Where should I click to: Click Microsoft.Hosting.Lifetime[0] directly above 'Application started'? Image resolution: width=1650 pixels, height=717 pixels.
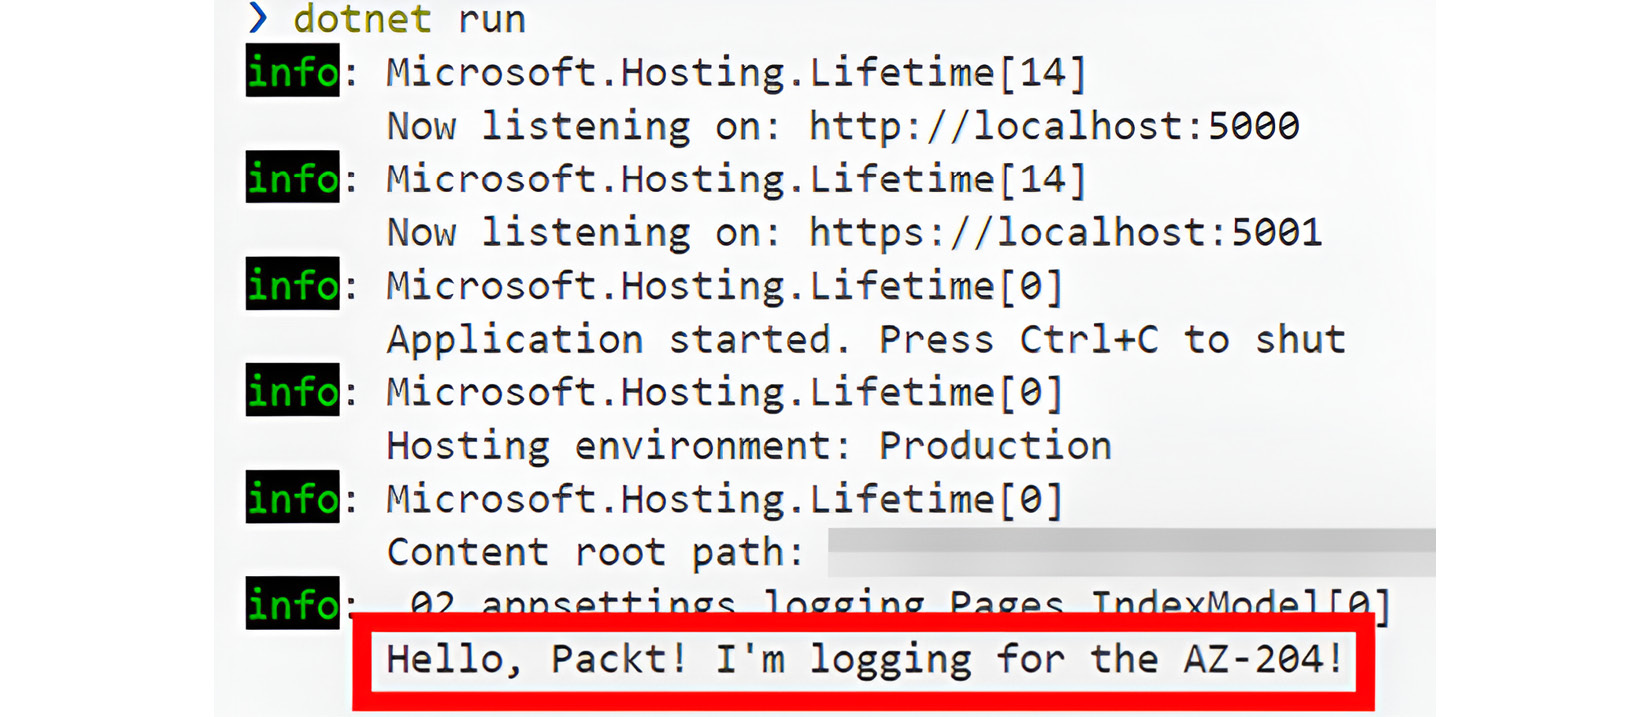(x=725, y=287)
